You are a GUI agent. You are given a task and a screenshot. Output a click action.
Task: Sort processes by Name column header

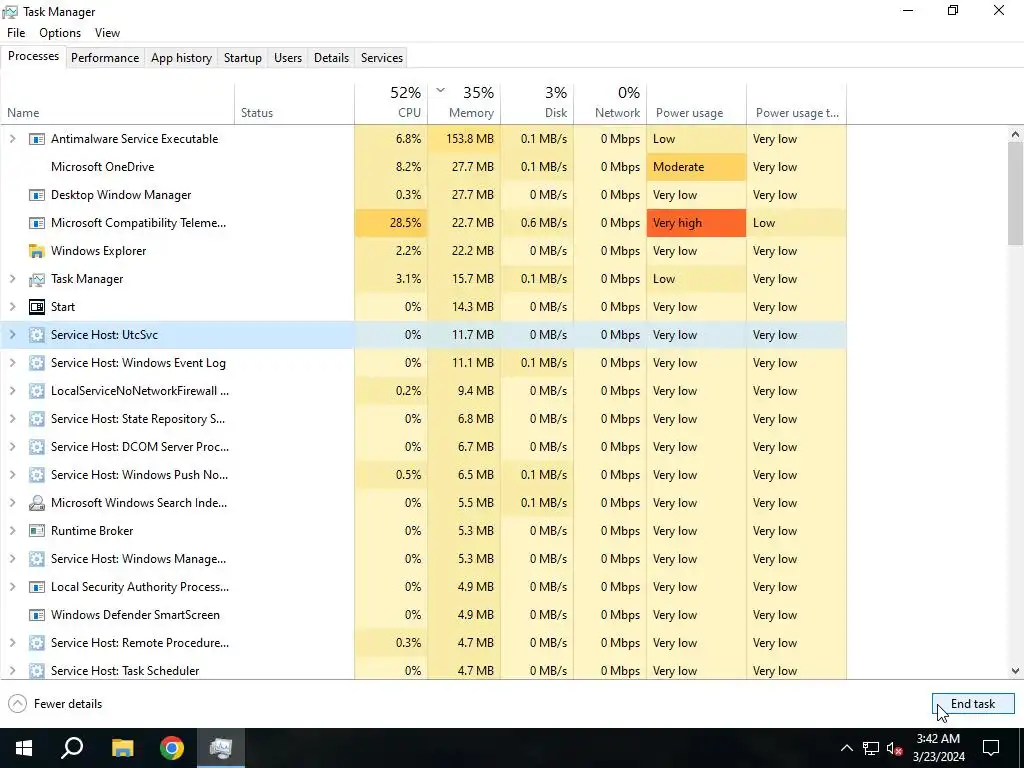(118, 103)
